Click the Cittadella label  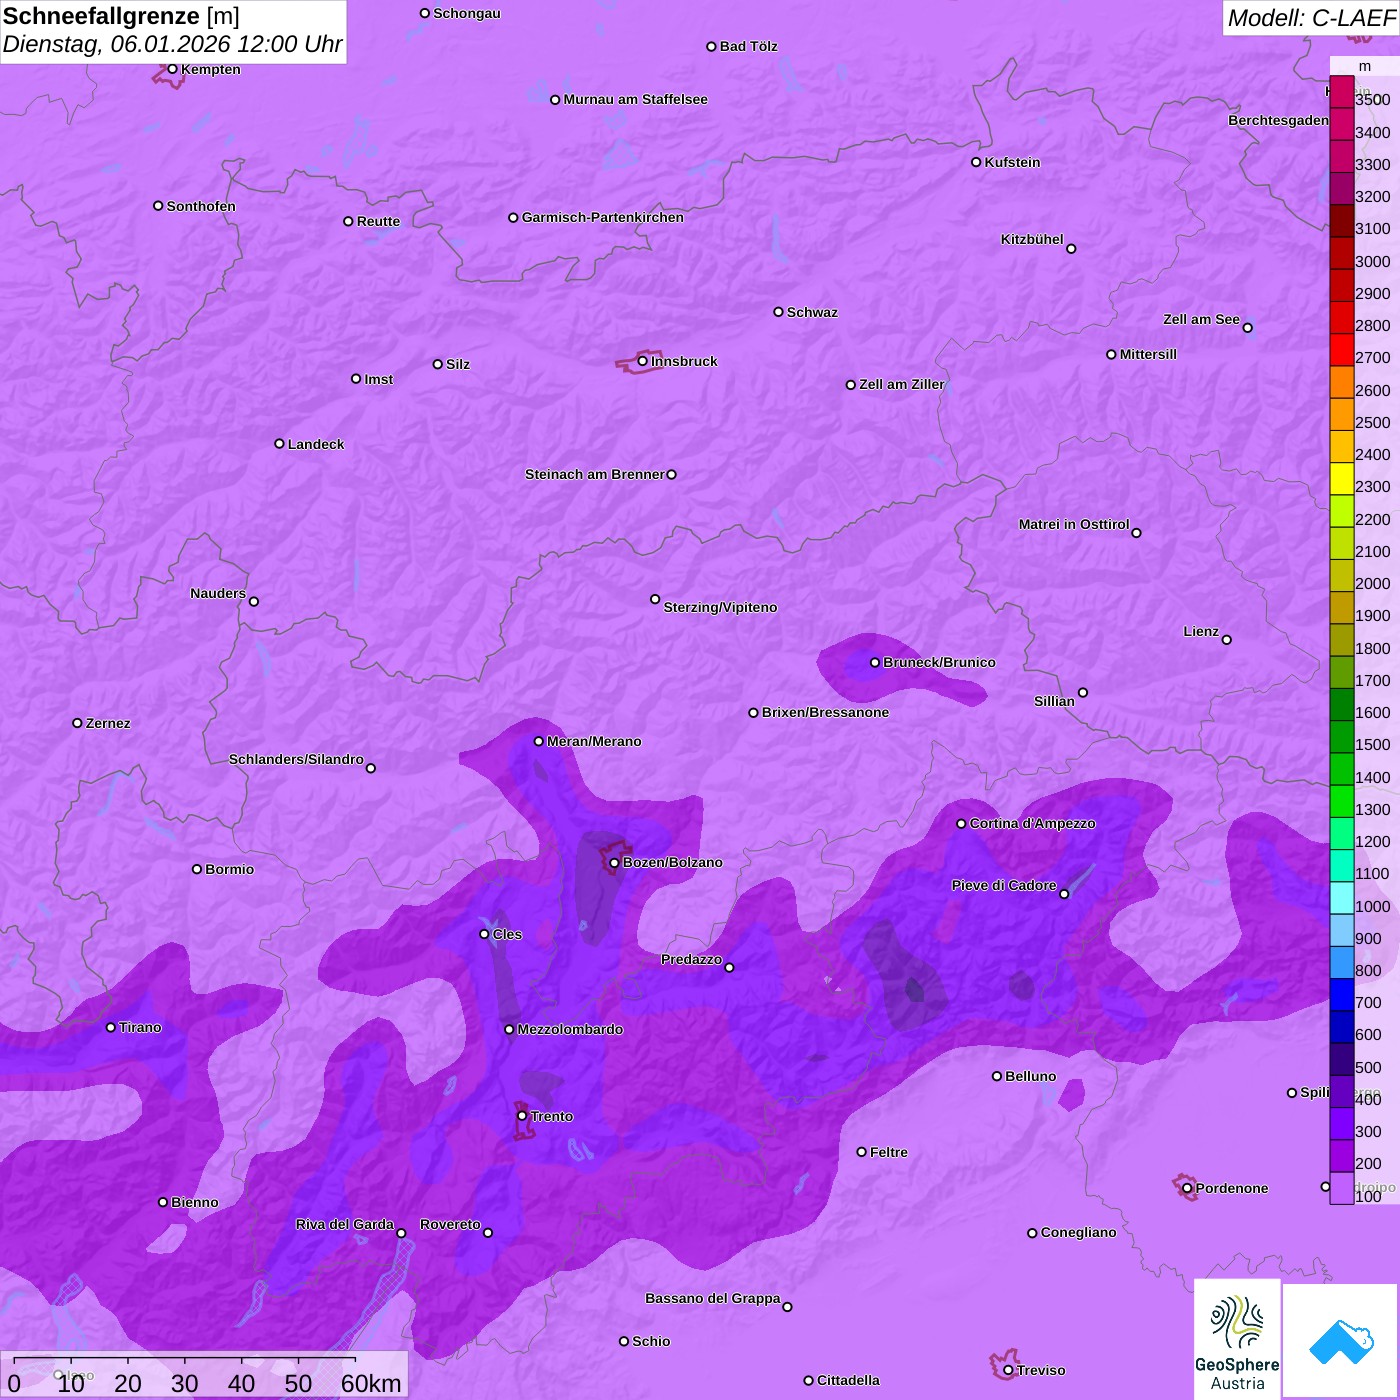[x=848, y=1380]
